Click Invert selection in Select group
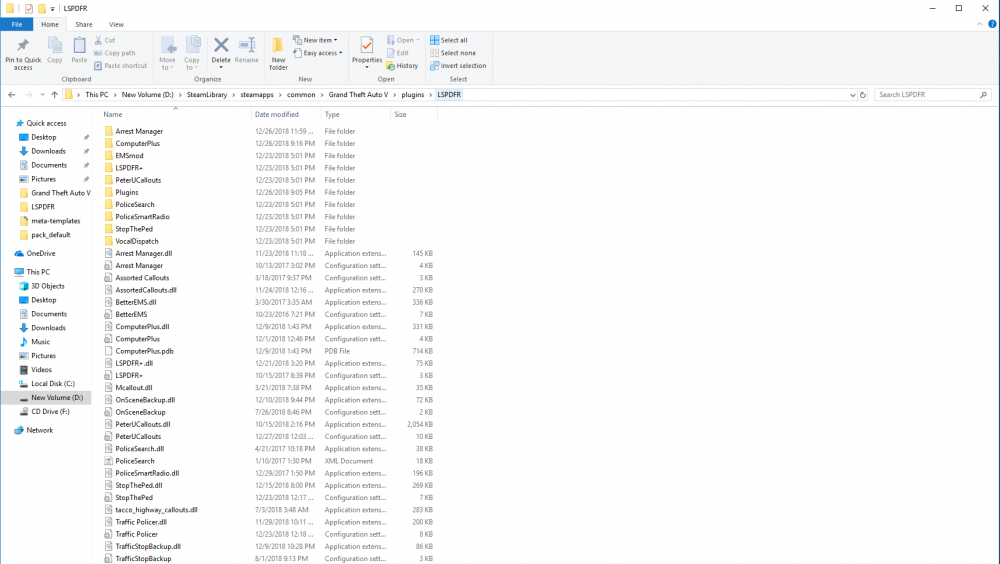 (458, 66)
